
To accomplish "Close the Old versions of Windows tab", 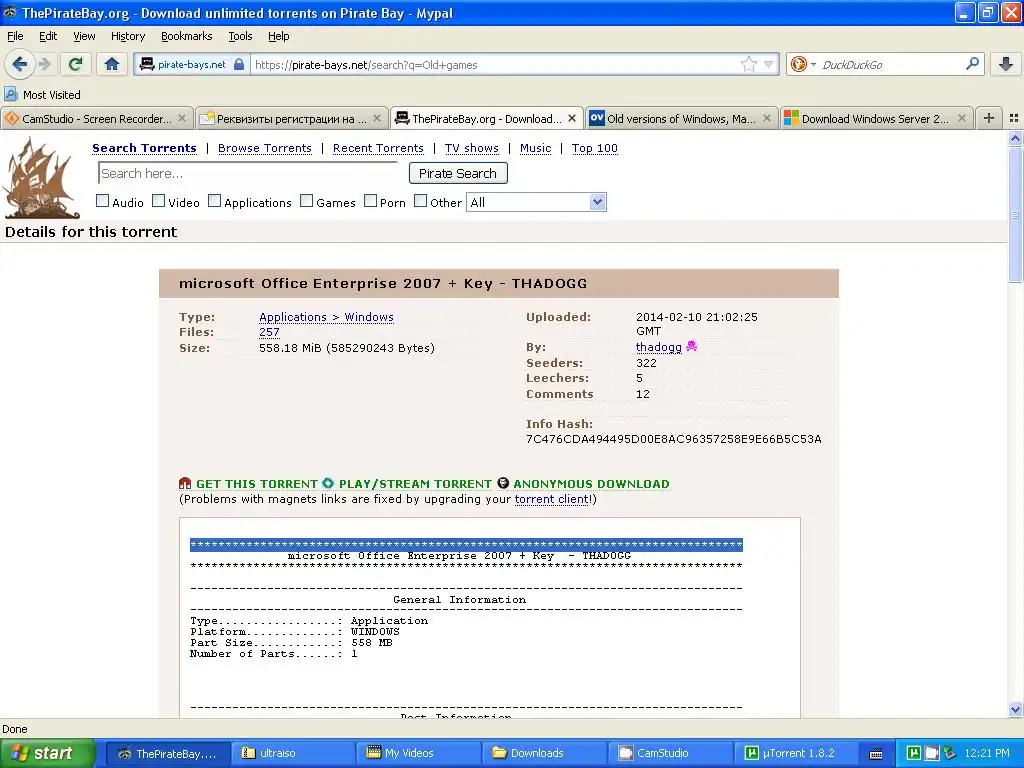I will (x=767, y=118).
